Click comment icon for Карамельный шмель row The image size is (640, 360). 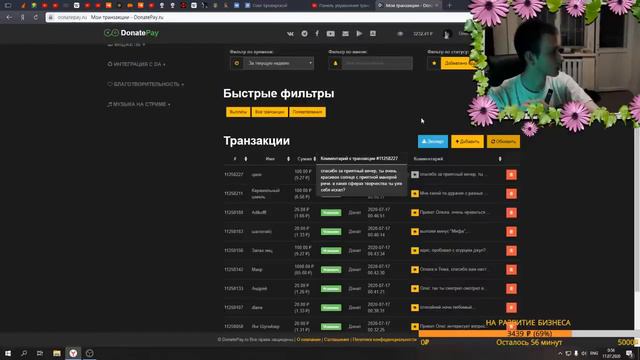point(415,193)
